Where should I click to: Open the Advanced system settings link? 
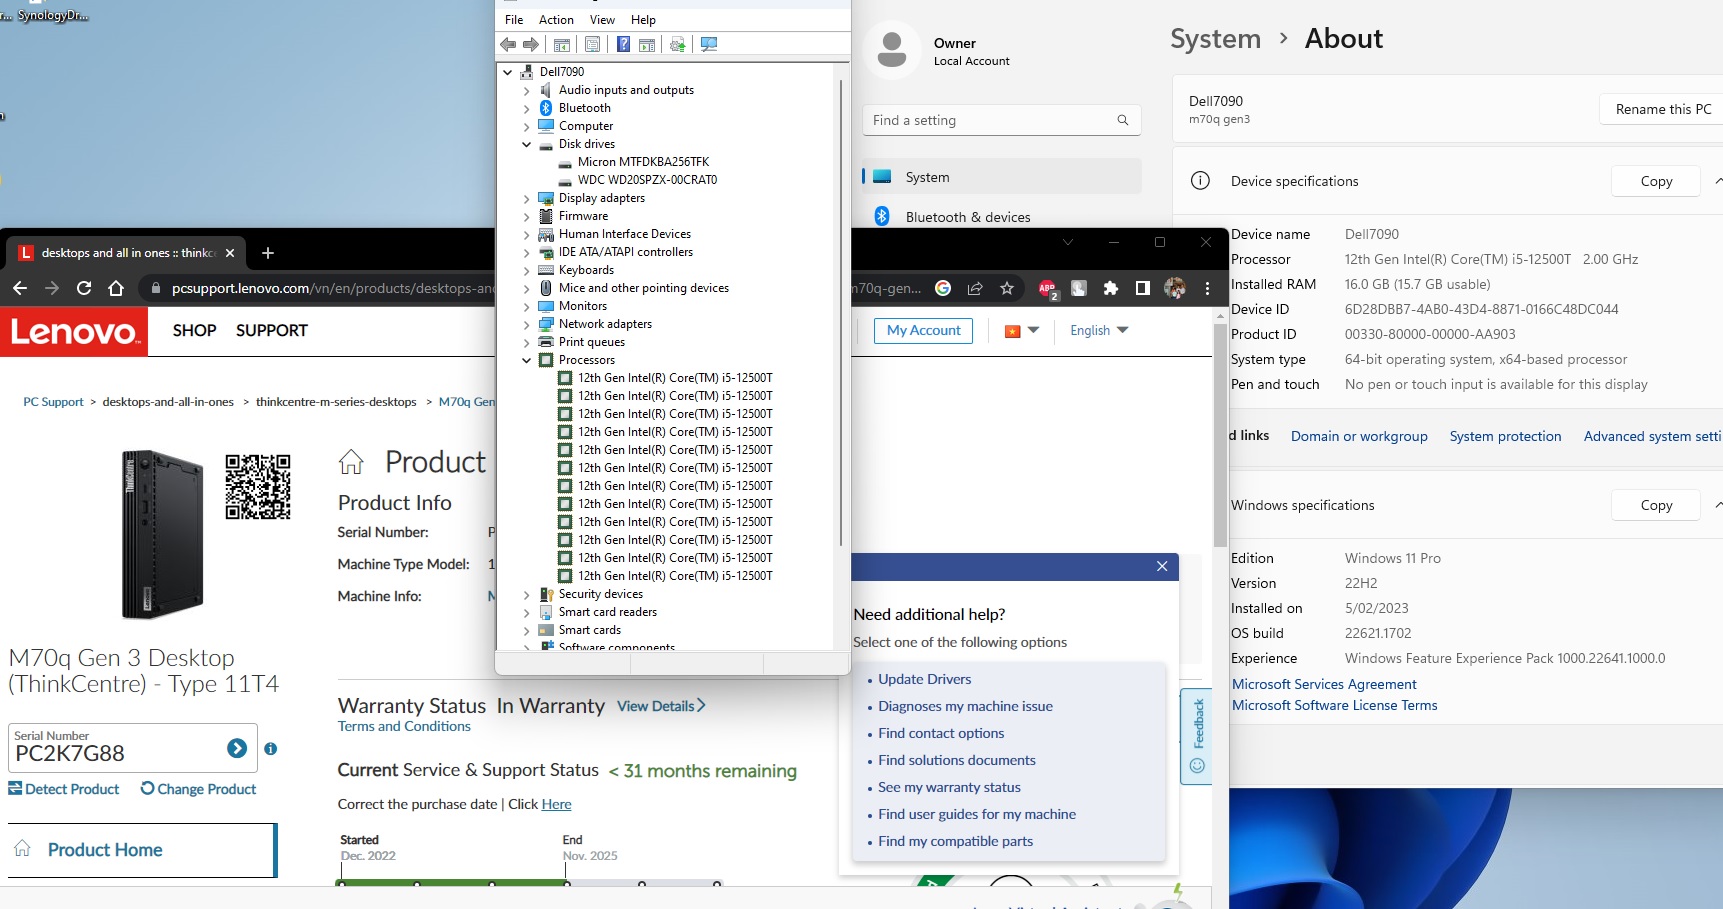tap(1651, 436)
